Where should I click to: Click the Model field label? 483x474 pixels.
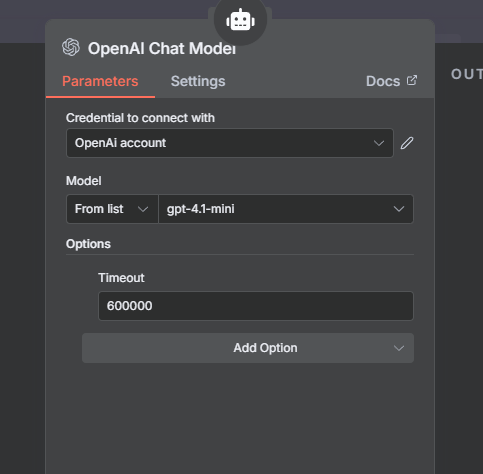tap(84, 181)
